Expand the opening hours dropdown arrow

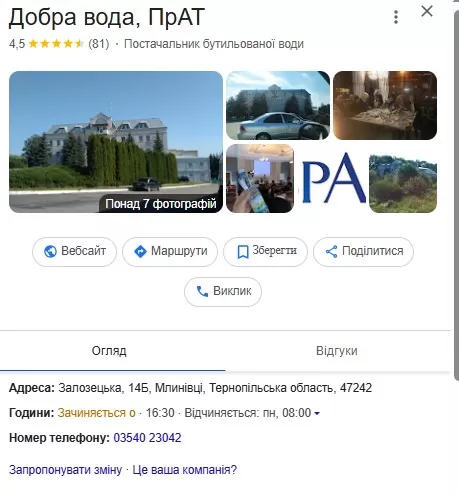(x=317, y=413)
